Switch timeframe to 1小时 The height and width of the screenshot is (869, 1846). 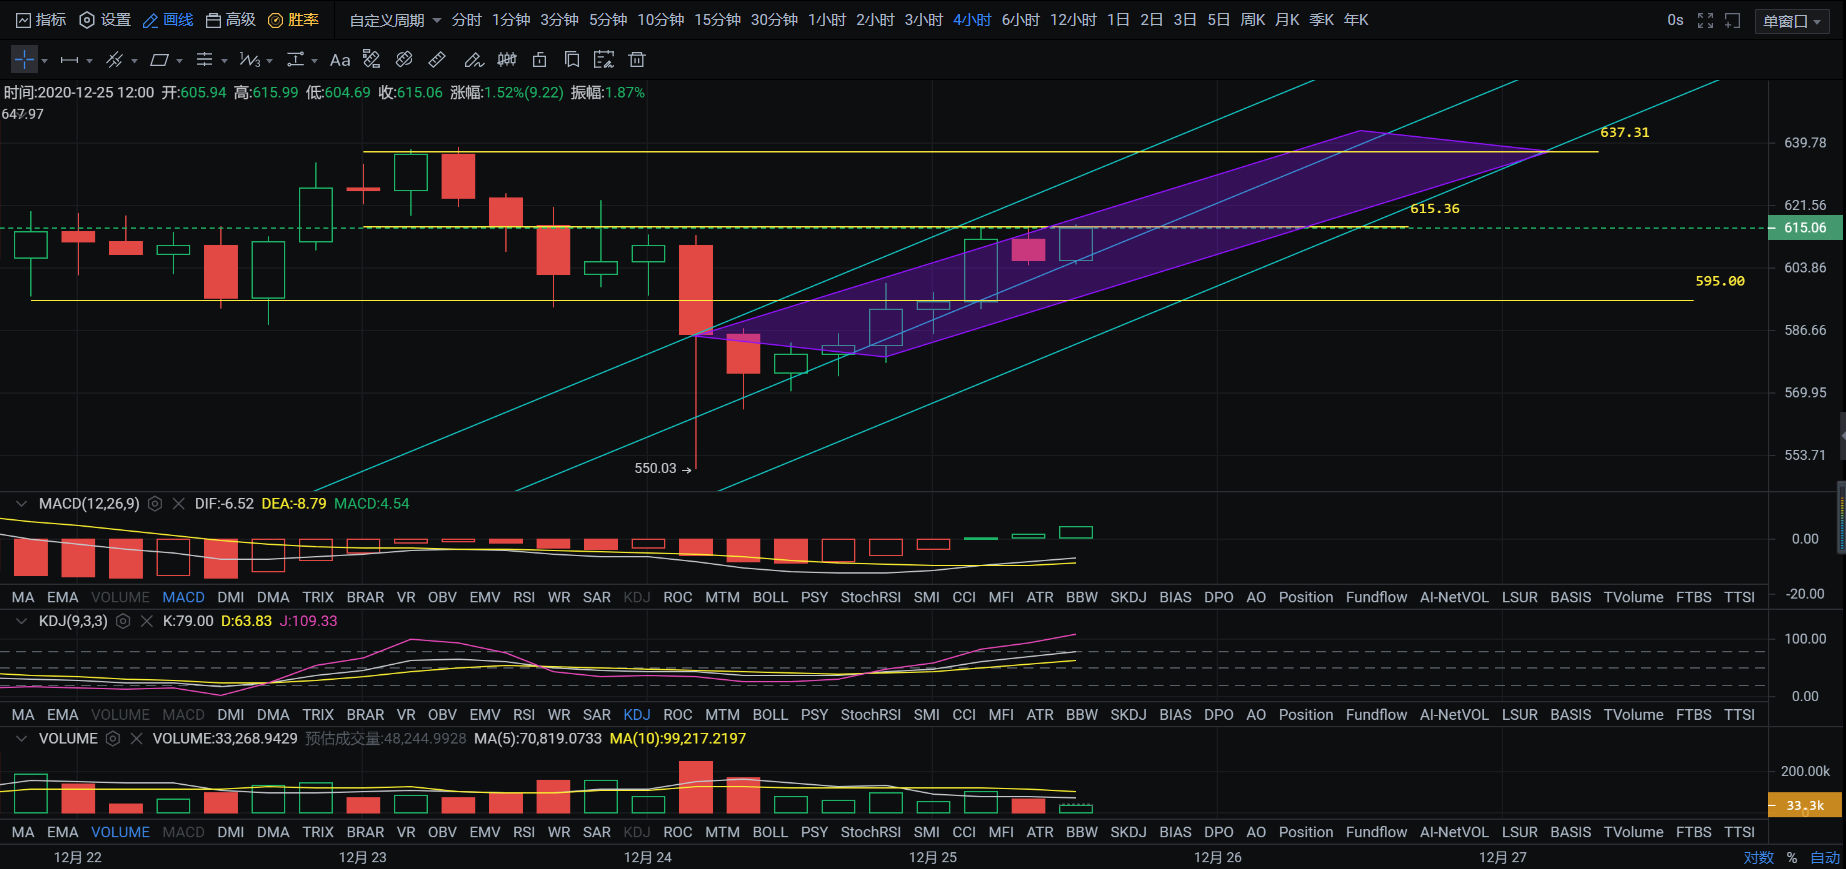pos(827,20)
